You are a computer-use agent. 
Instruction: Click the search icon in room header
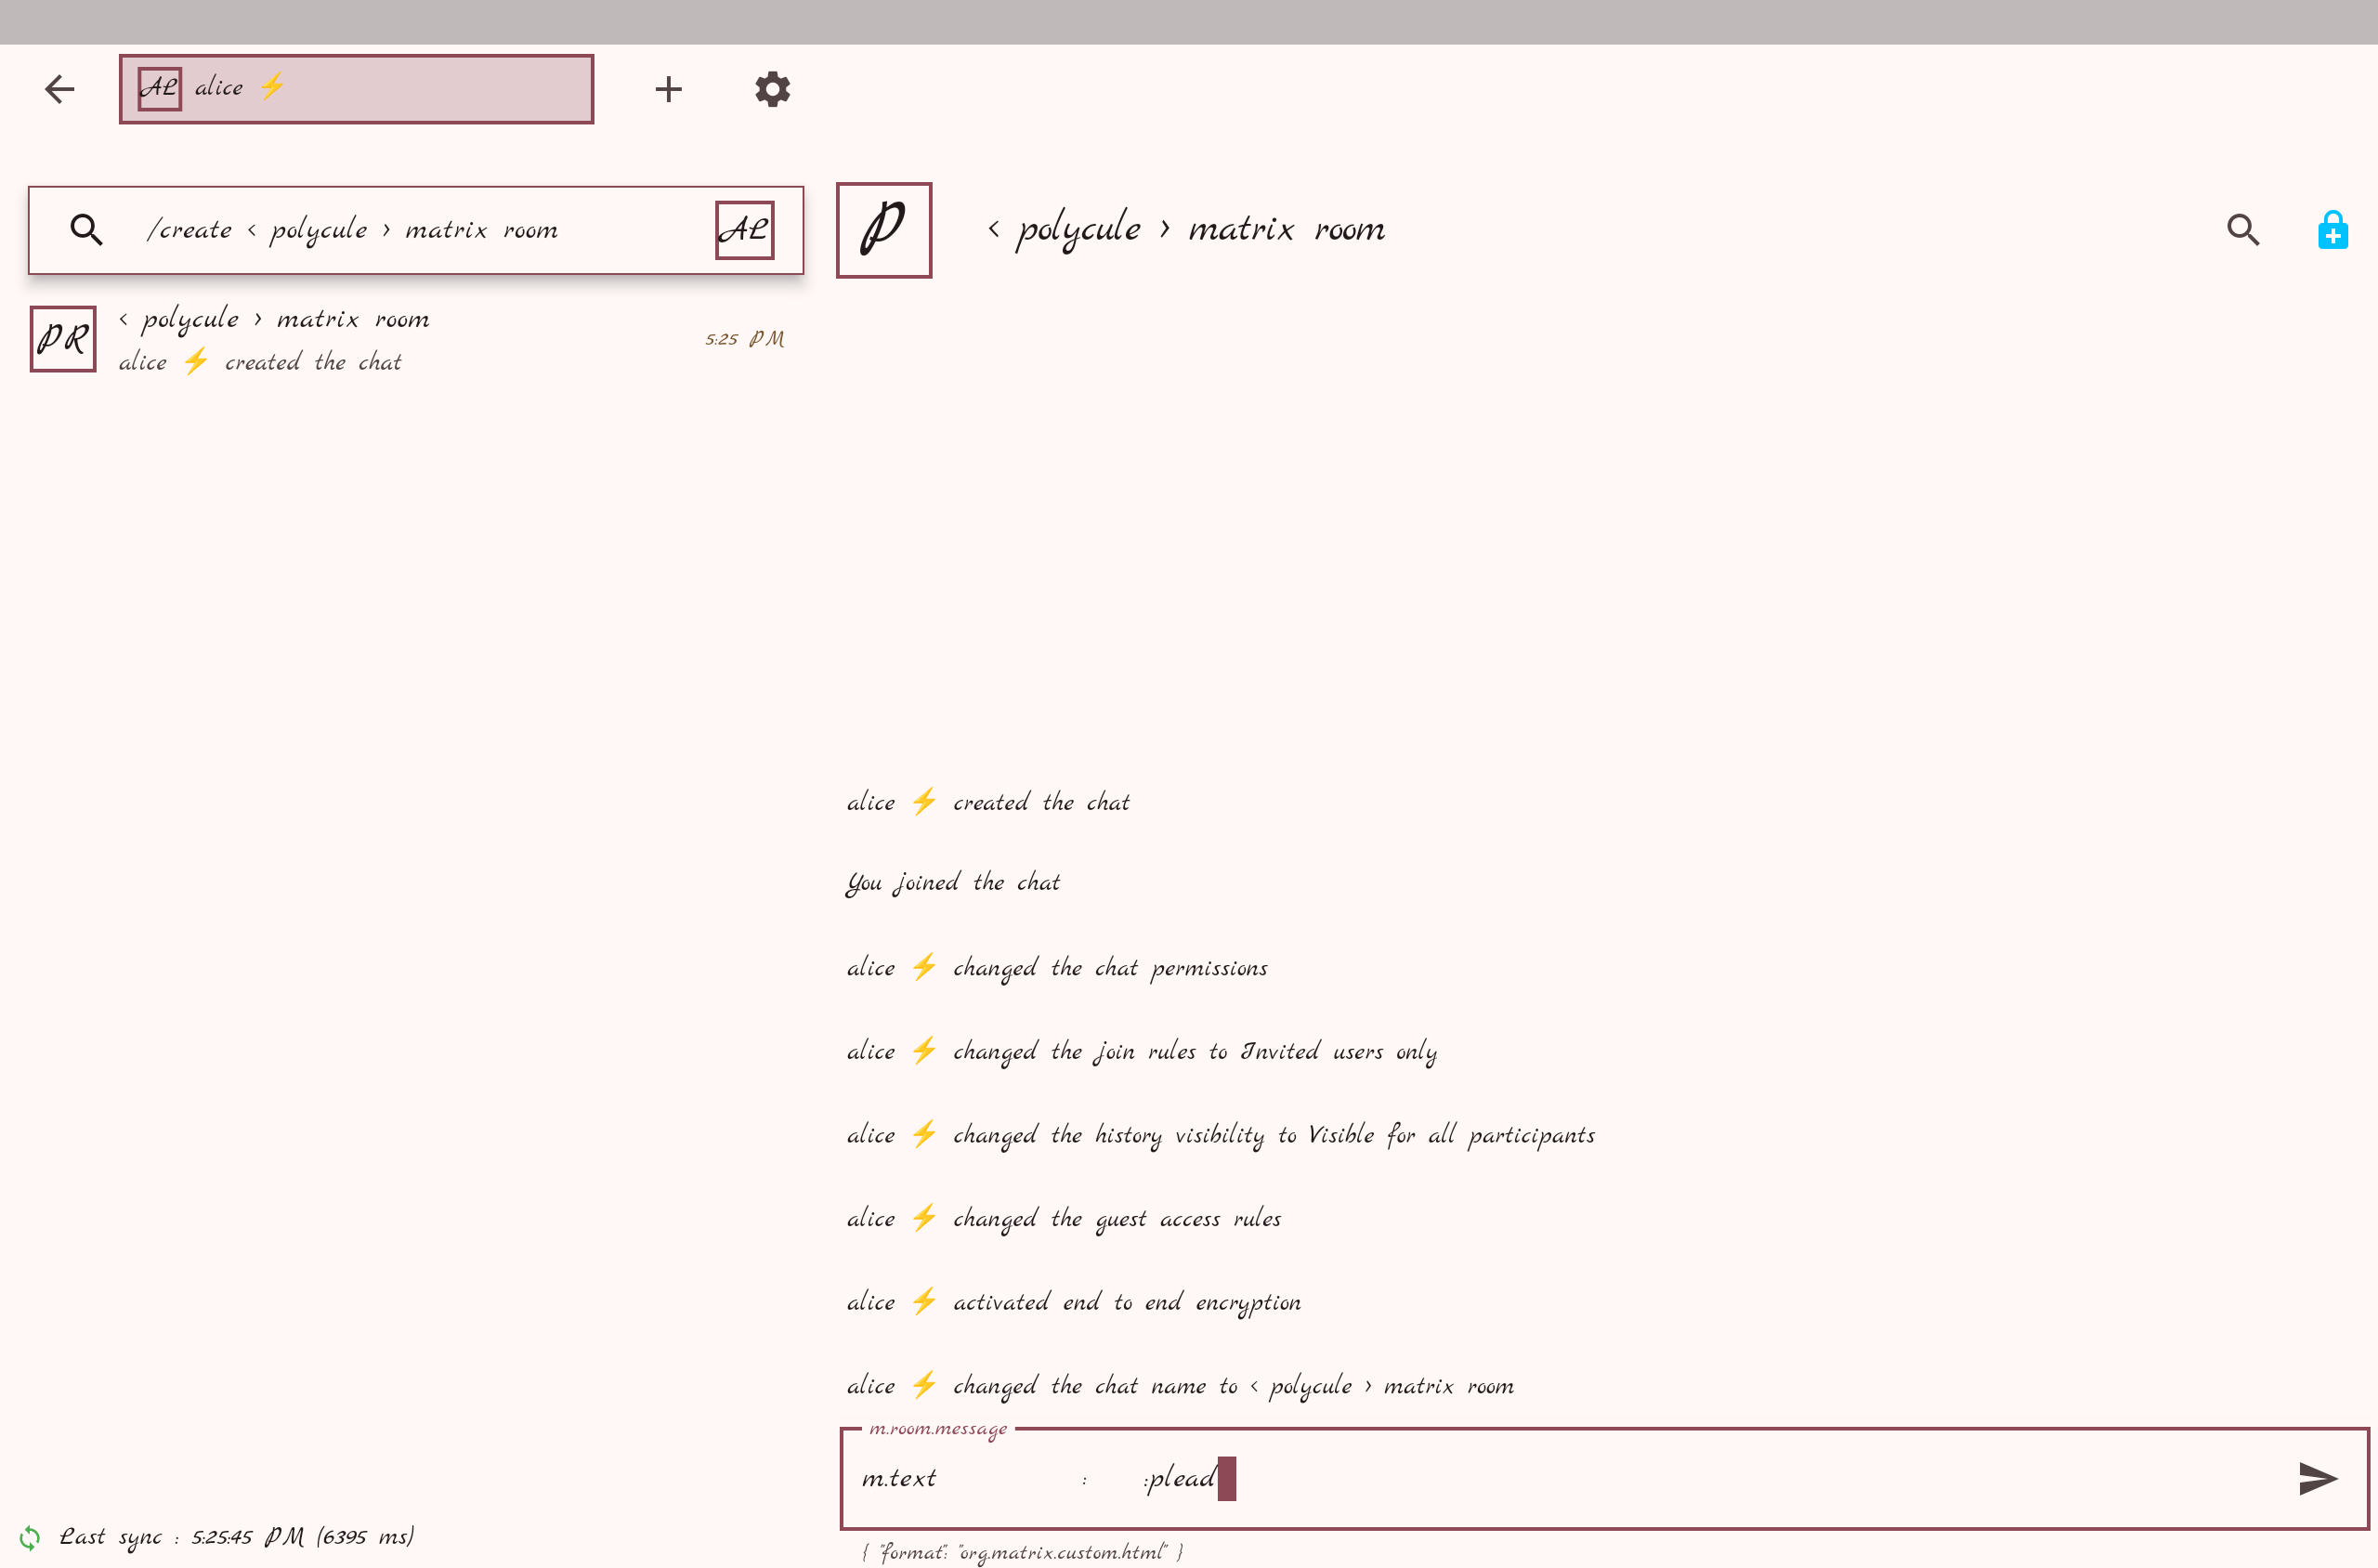[2243, 230]
